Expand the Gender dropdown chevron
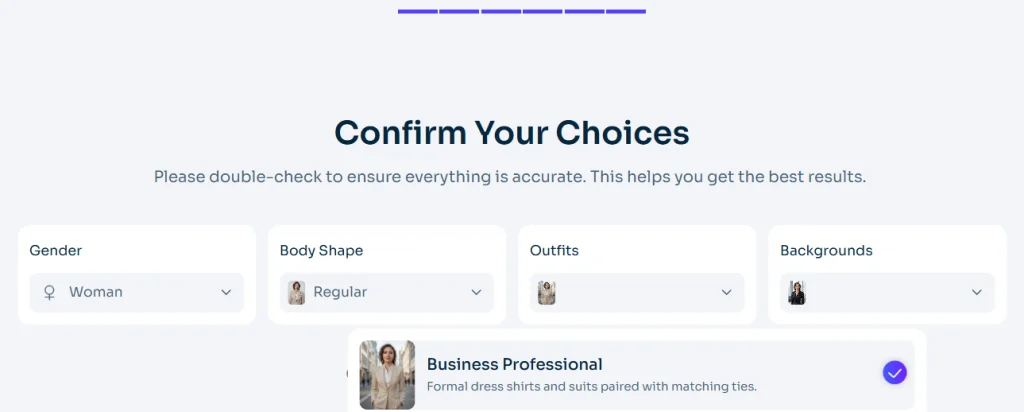Viewport: 1024px width, 412px height. pyautogui.click(x=226, y=293)
